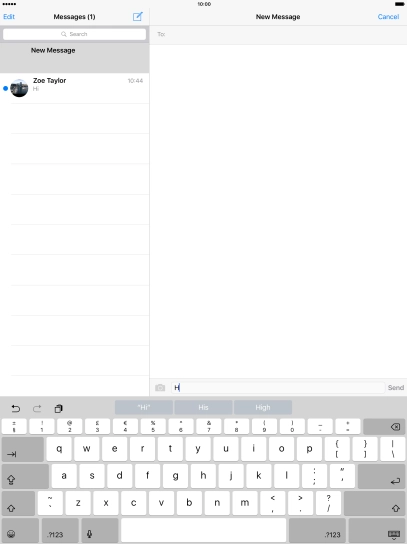
Task: Tap the tab key
Action: pyautogui.click(x=23, y=449)
